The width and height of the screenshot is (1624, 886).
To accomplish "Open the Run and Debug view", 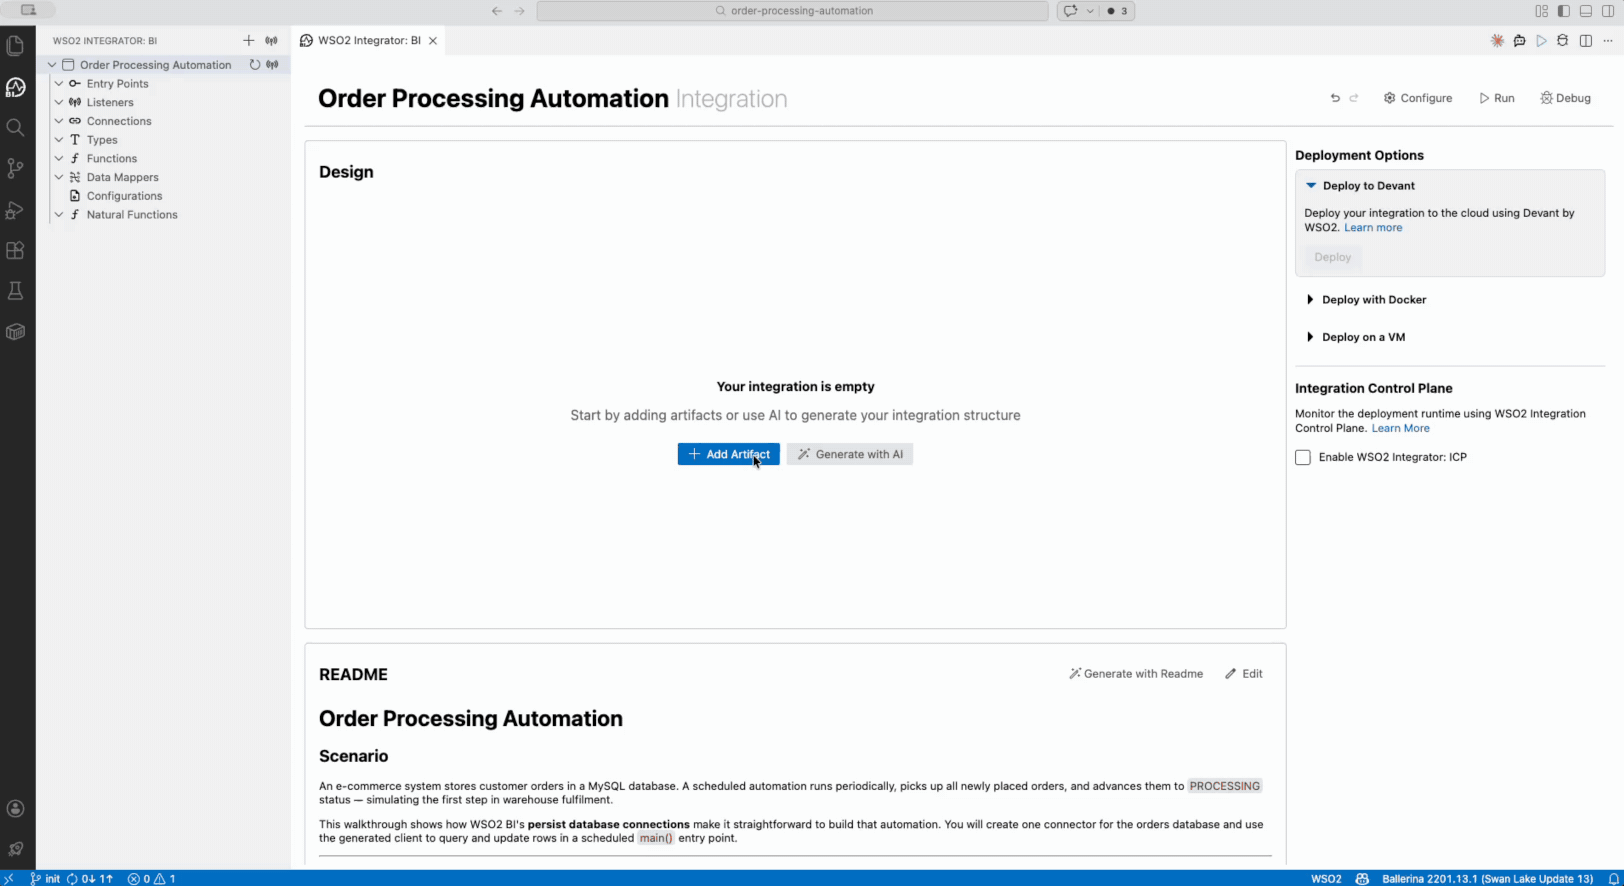I will pyautogui.click(x=15, y=210).
